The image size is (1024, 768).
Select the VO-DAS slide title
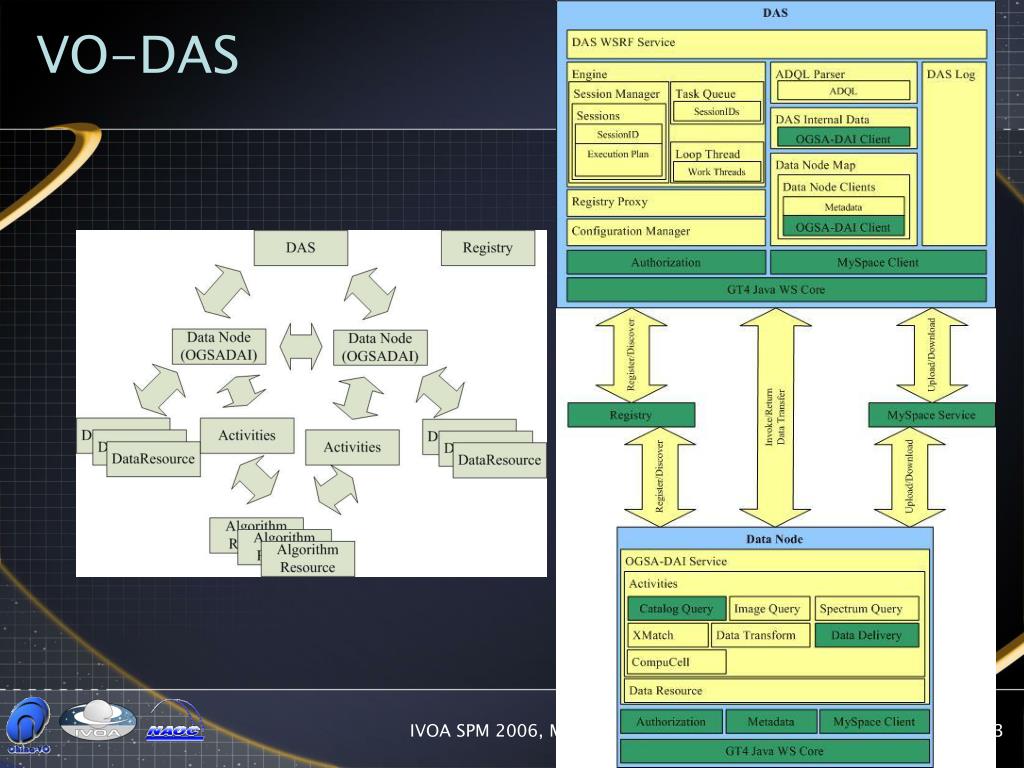click(137, 54)
